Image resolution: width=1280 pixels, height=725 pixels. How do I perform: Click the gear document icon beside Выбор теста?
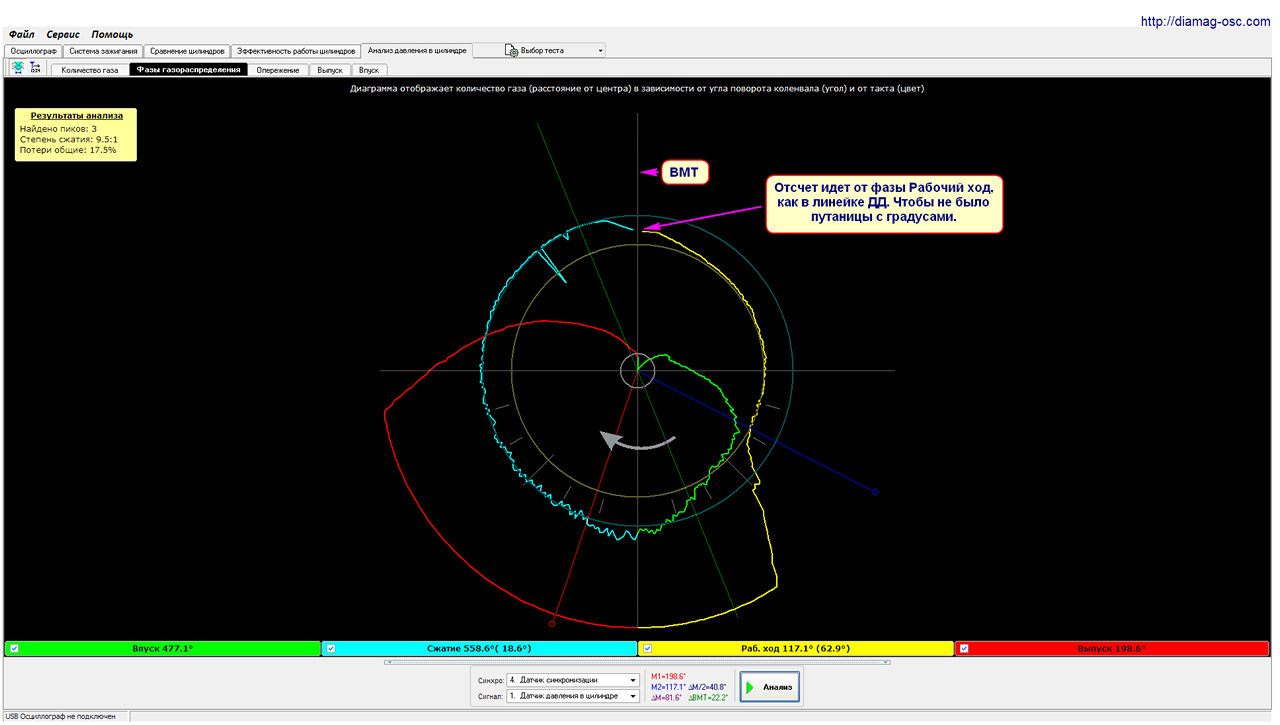tap(512, 50)
